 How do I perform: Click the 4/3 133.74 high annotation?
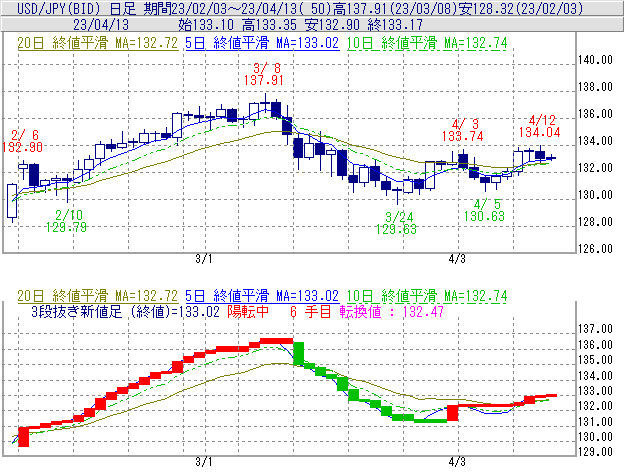[462, 130]
